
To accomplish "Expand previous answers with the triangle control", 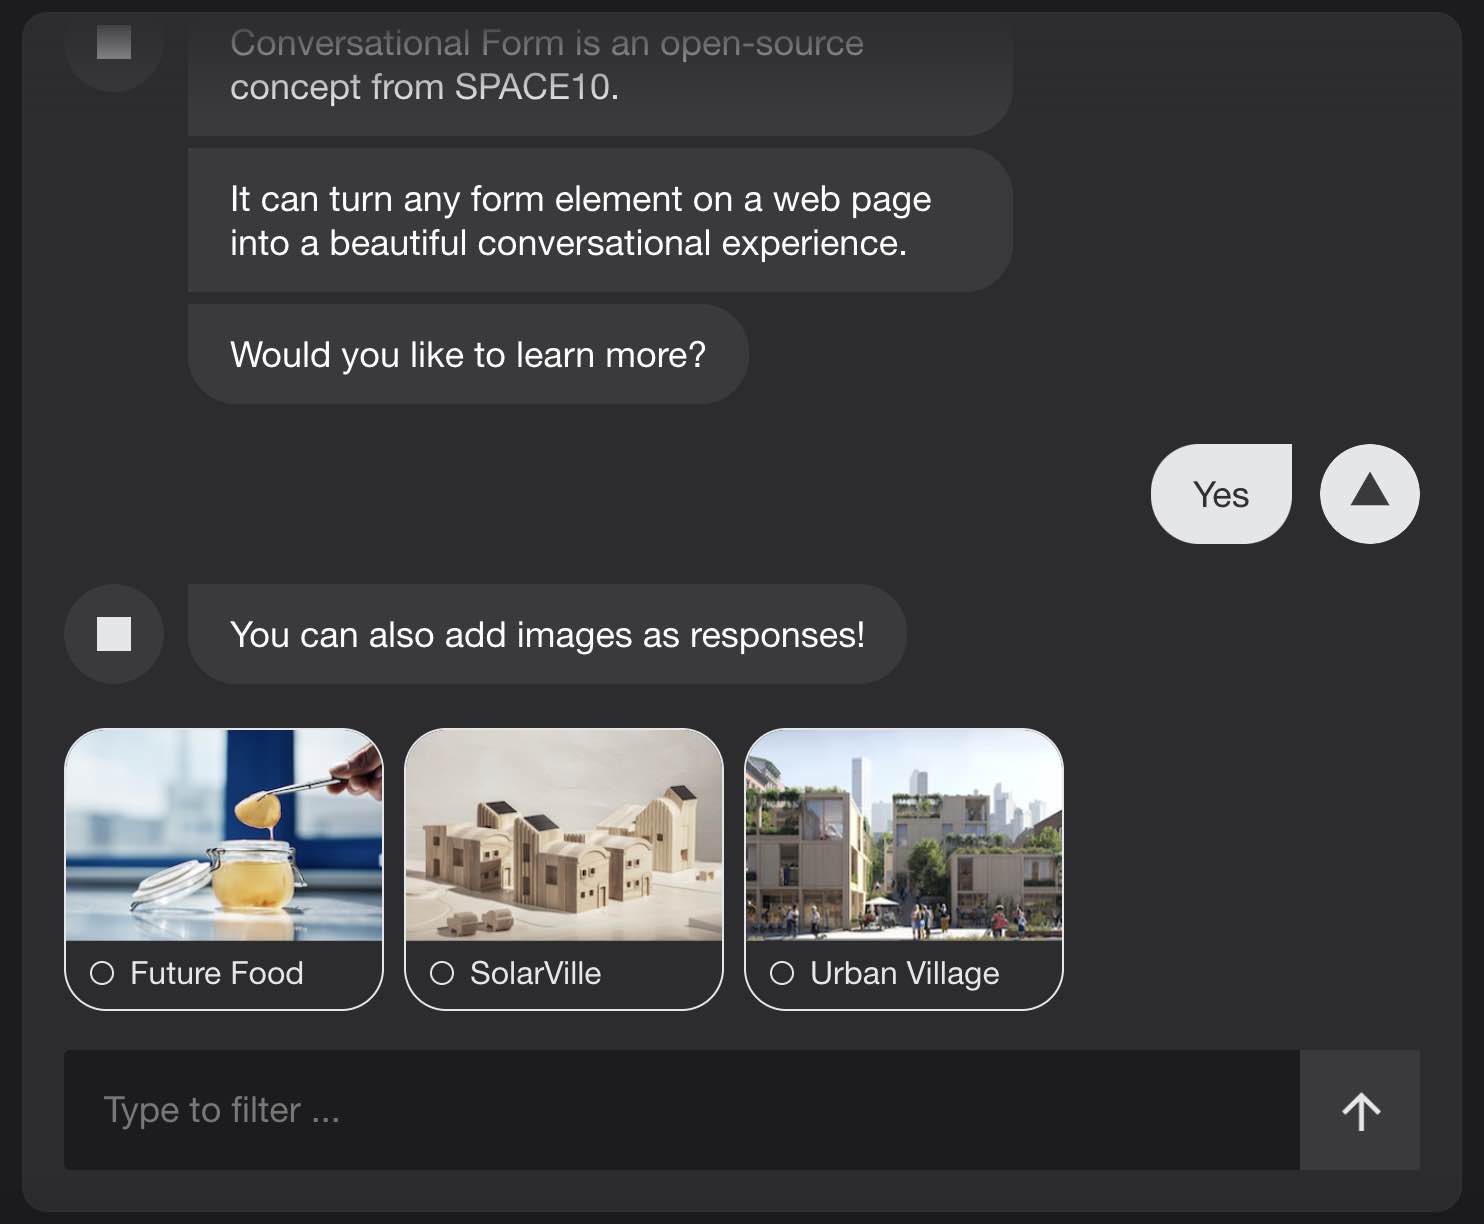I will pos(1369,493).
